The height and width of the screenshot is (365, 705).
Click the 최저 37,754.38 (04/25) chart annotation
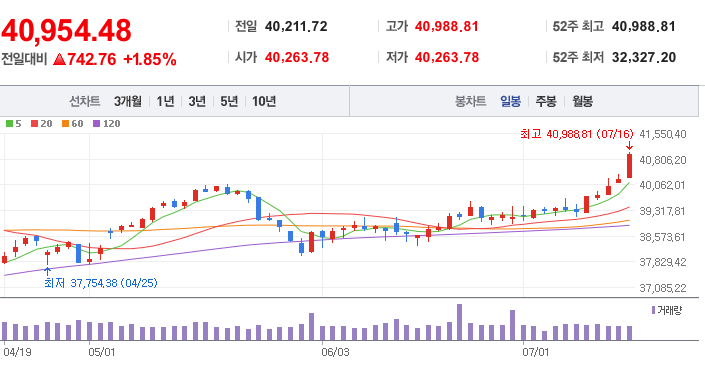coord(101,283)
